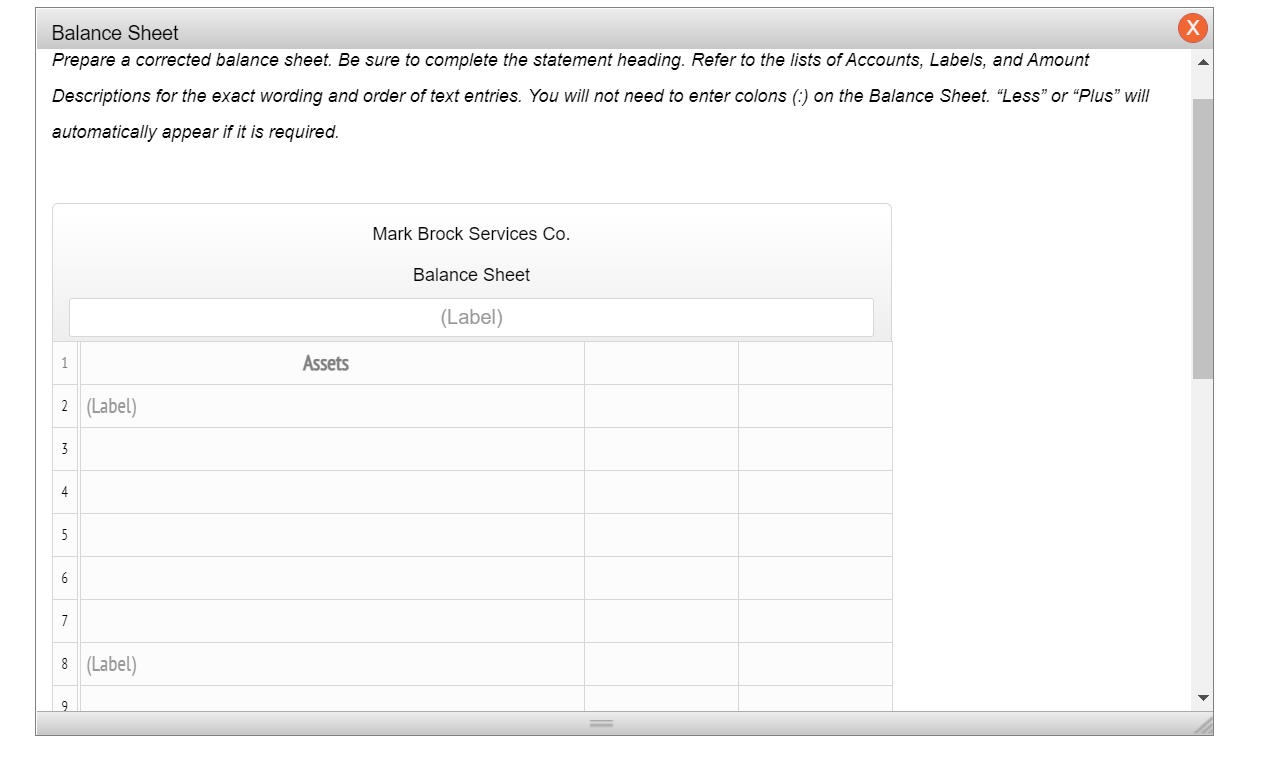The height and width of the screenshot is (763, 1264).
Task: Click the second amount column cell in row 6
Action: (815, 578)
